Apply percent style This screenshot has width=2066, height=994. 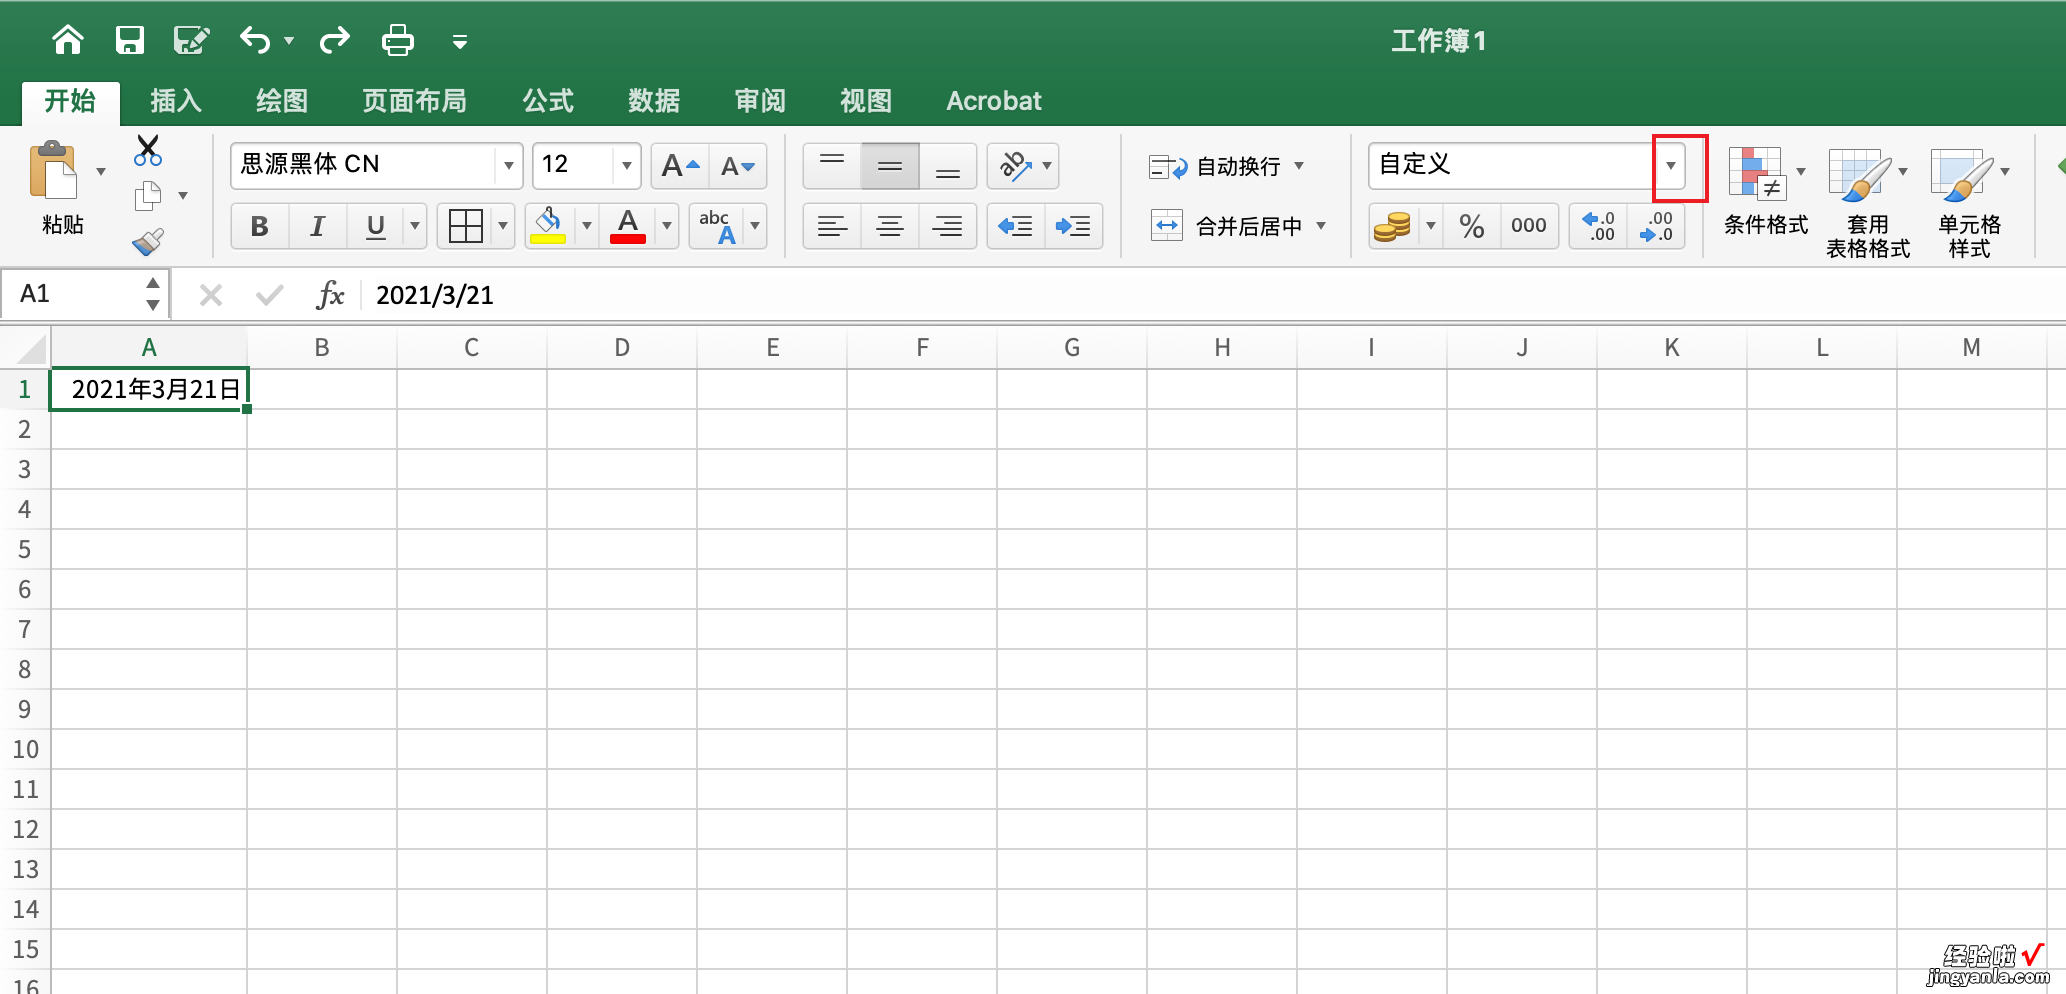[1472, 226]
